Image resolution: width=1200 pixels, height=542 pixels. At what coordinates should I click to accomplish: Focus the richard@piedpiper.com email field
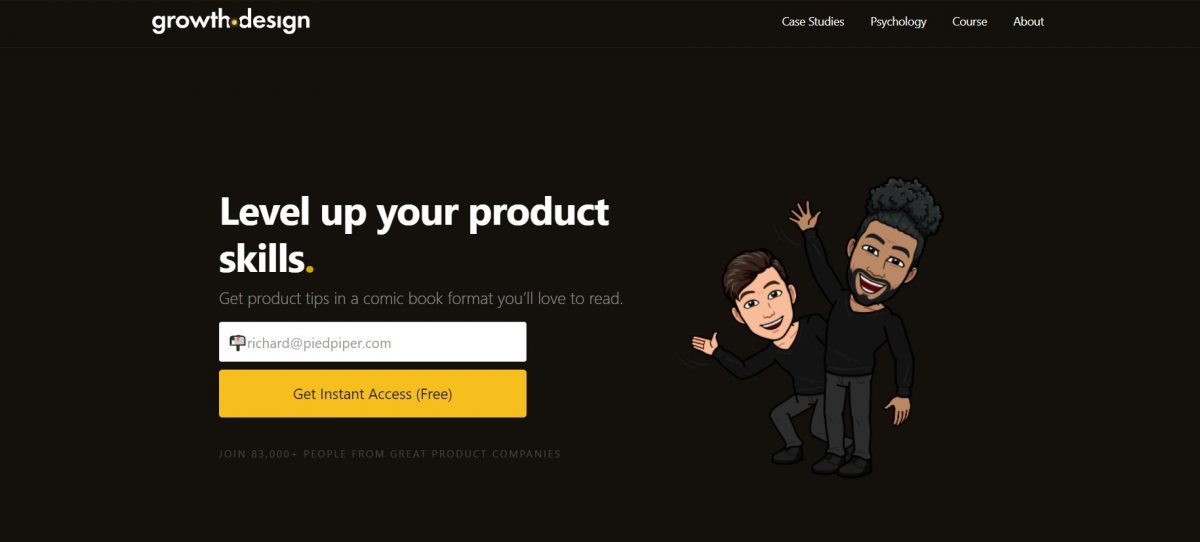pos(373,342)
